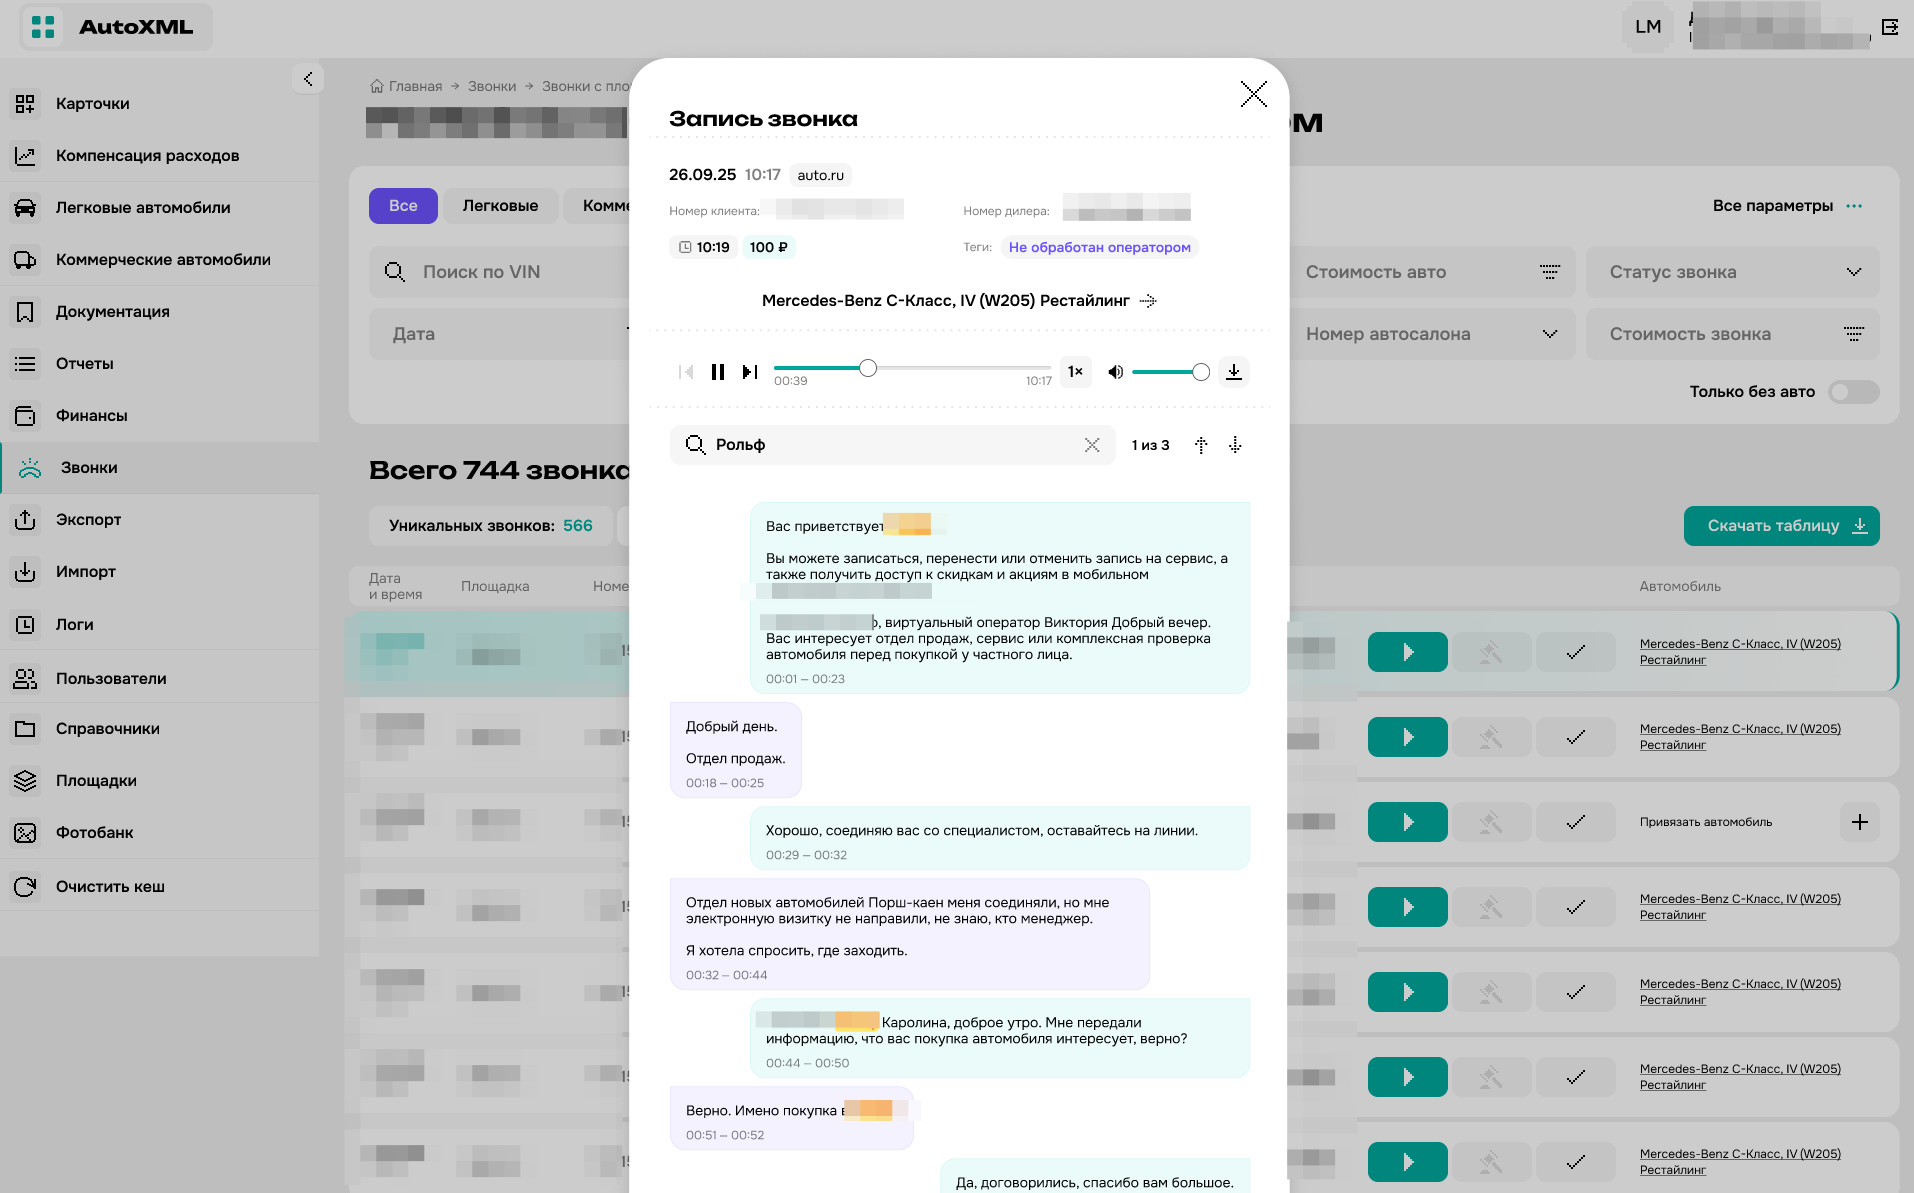This screenshot has width=1914, height=1193.
Task: Pause the call recording playback
Action: pos(718,372)
